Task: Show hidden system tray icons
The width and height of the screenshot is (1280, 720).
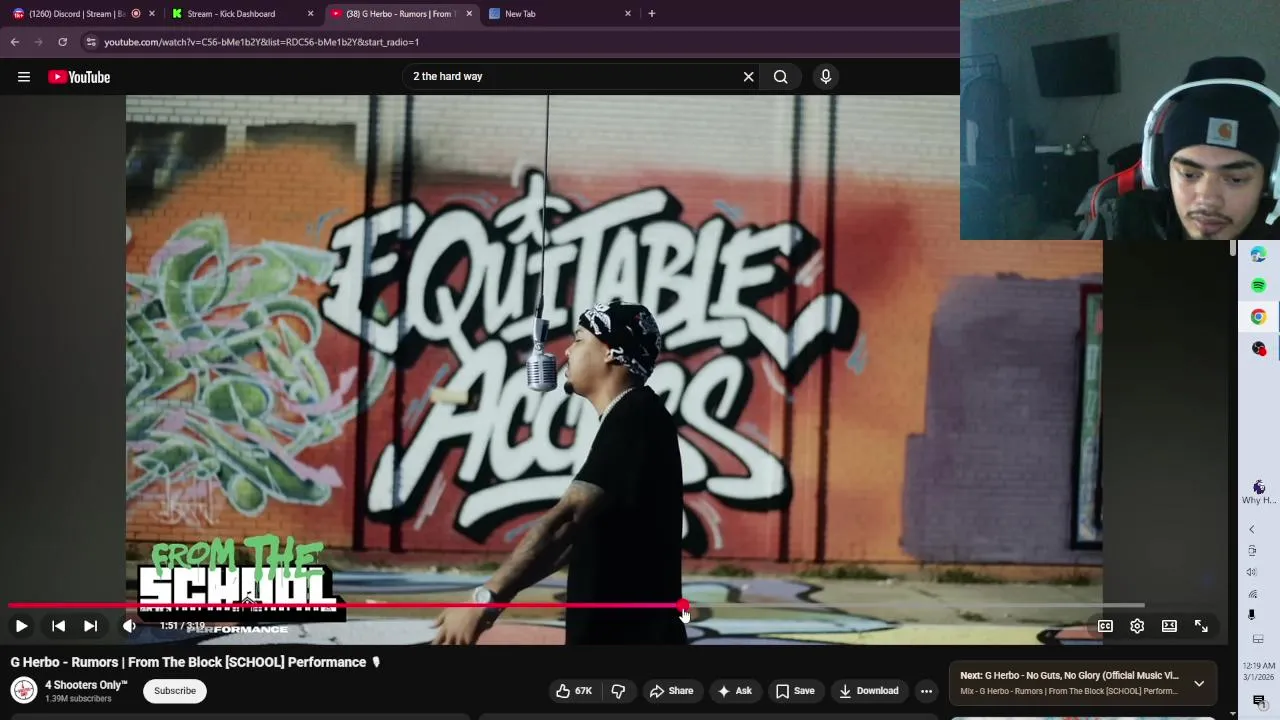Action: point(1252,530)
